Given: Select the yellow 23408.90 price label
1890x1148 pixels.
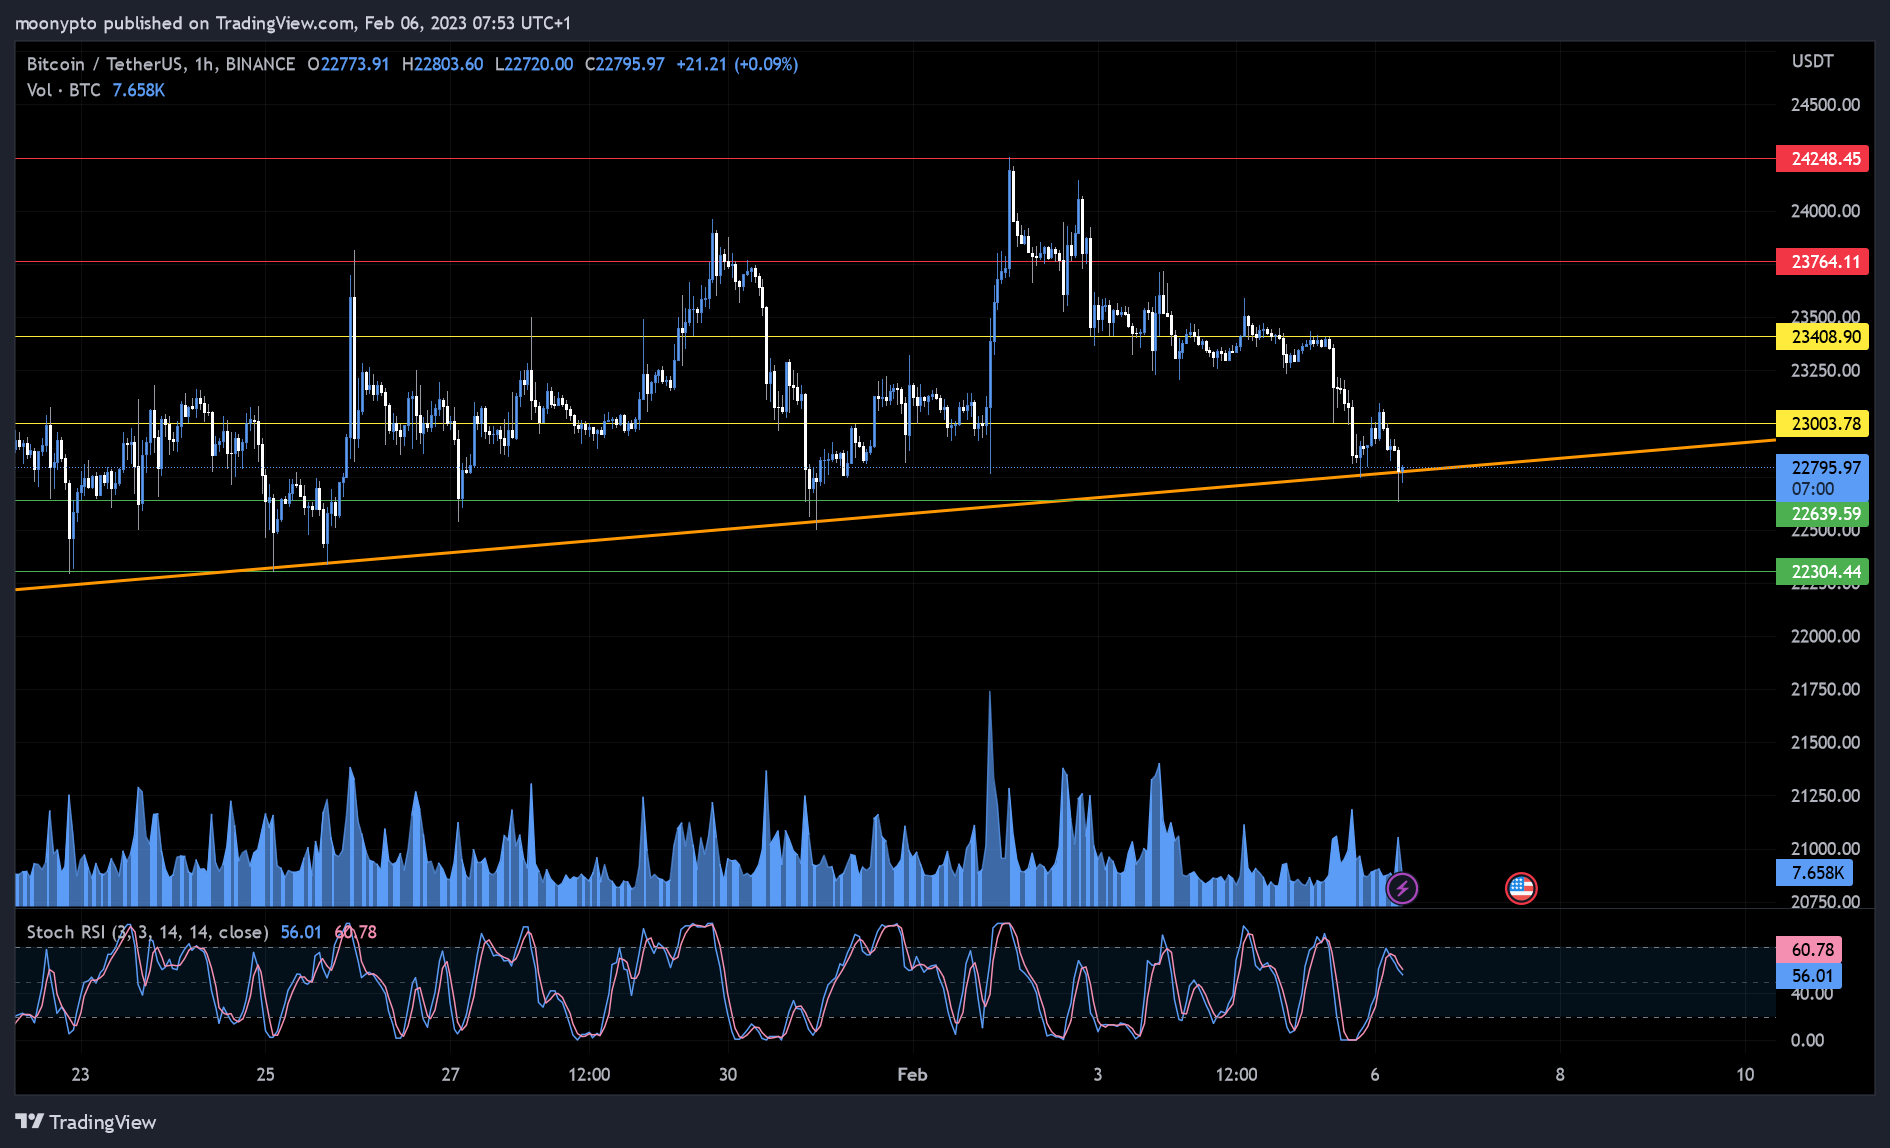Looking at the screenshot, I should click(1822, 337).
